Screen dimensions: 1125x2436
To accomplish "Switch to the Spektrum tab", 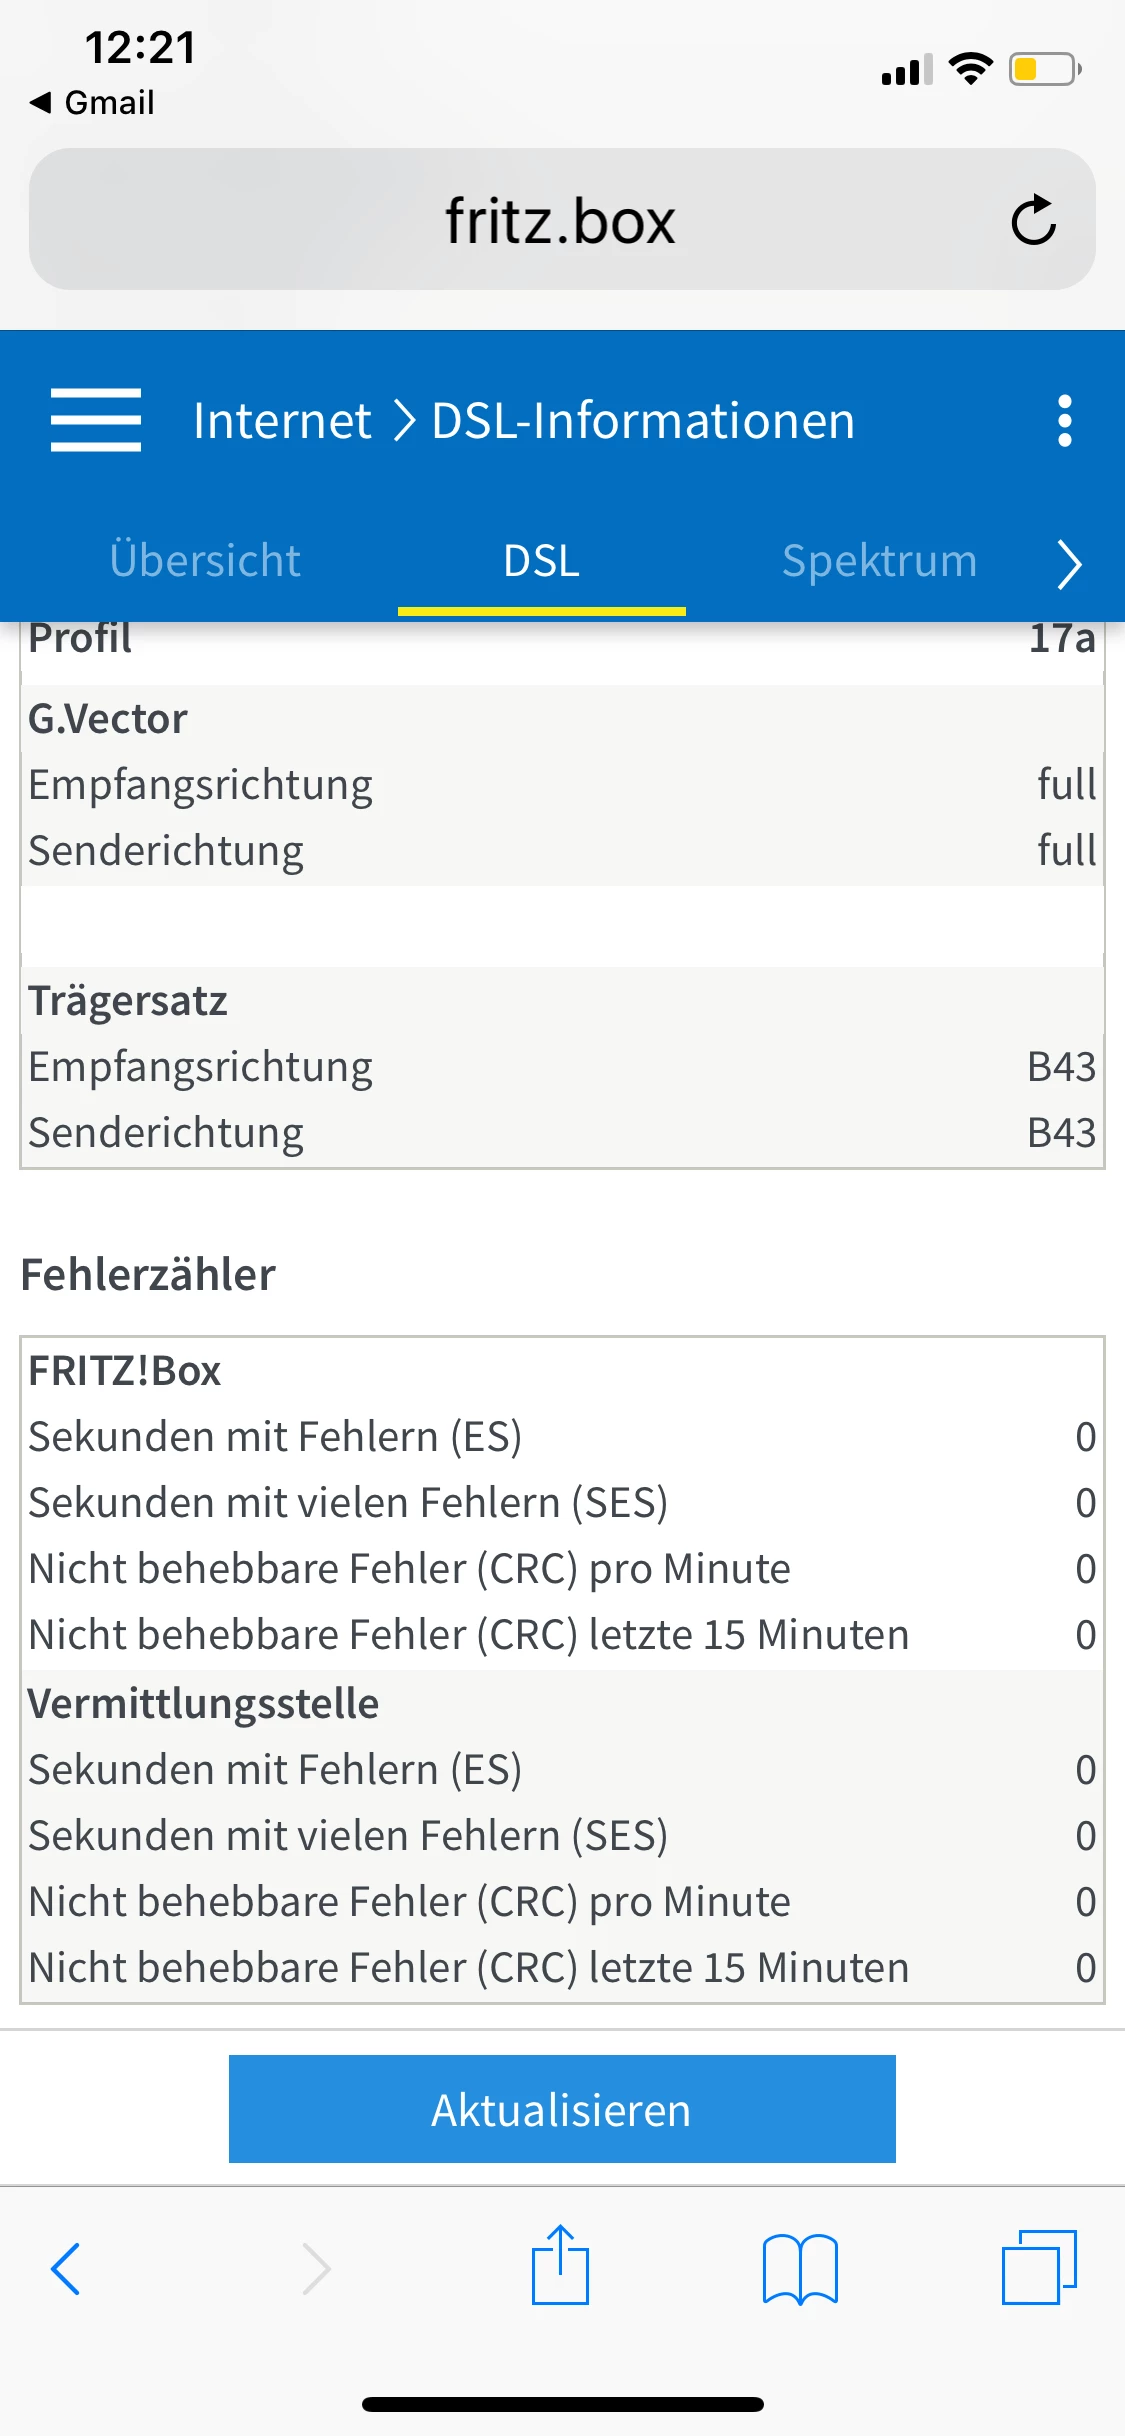I will point(879,561).
